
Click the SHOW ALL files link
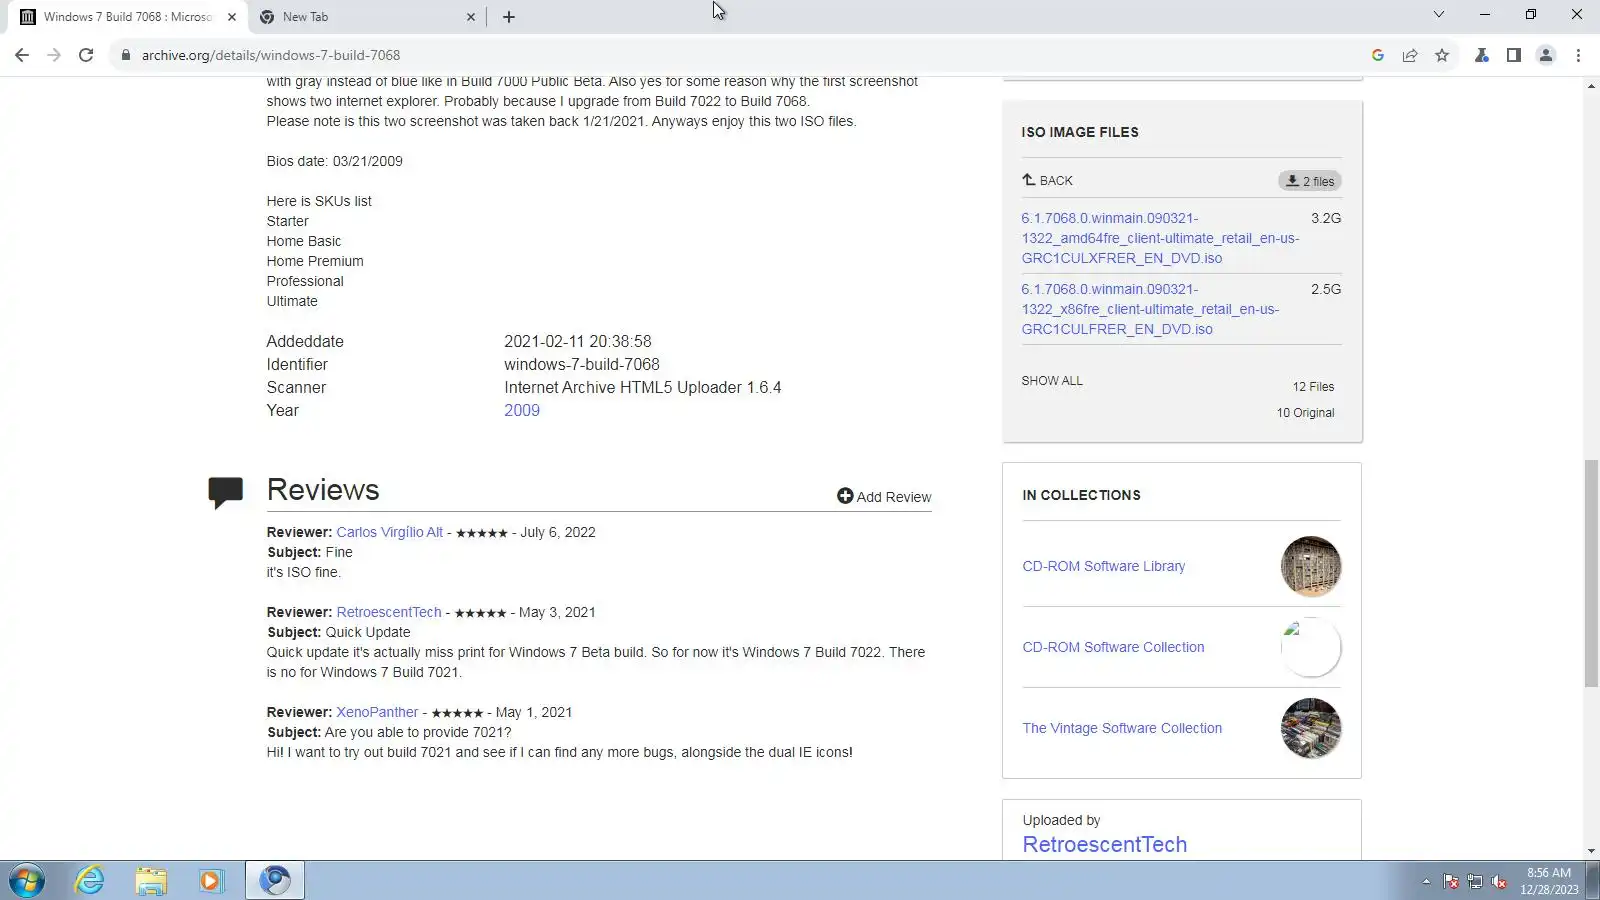pyautogui.click(x=1052, y=381)
